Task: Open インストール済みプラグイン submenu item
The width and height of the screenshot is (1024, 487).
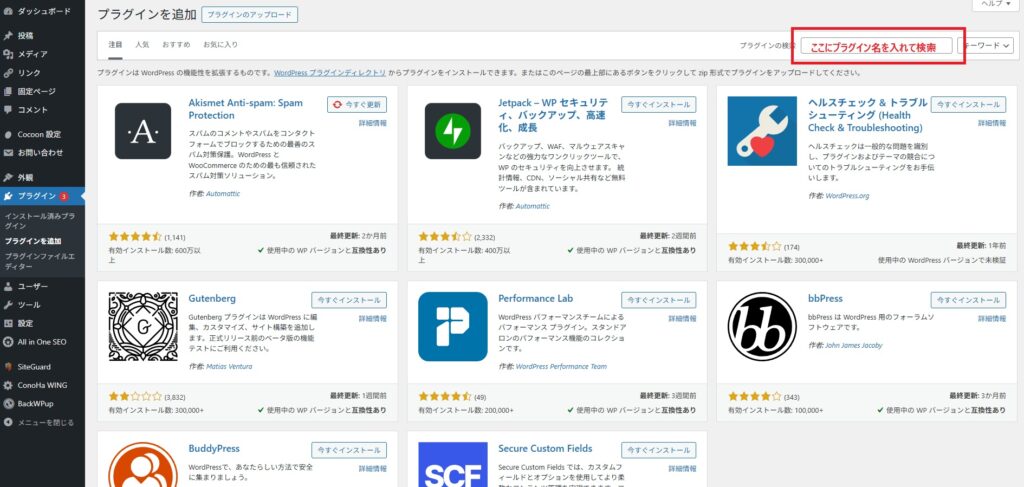Action: (40, 220)
